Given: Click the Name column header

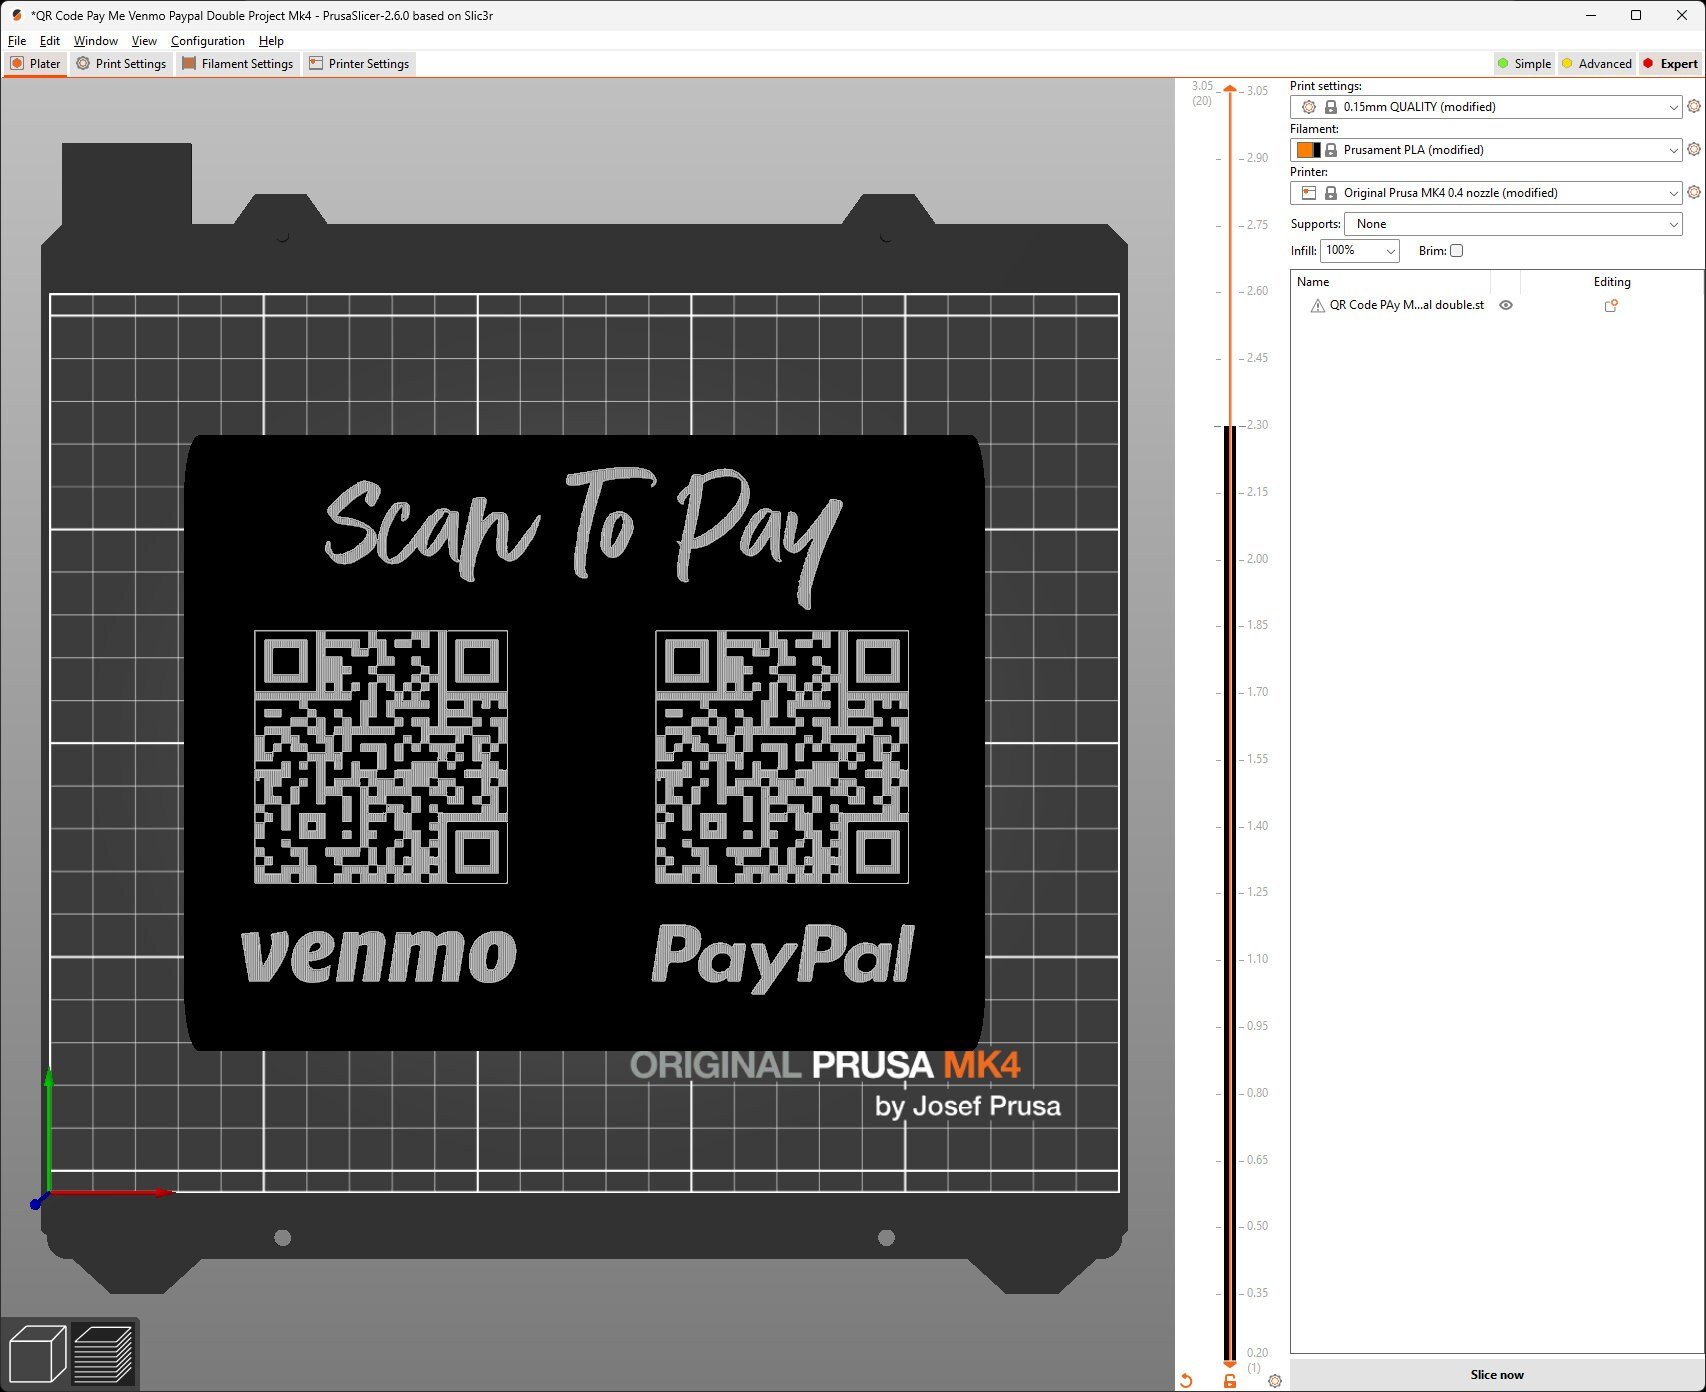Looking at the screenshot, I should tap(1313, 282).
